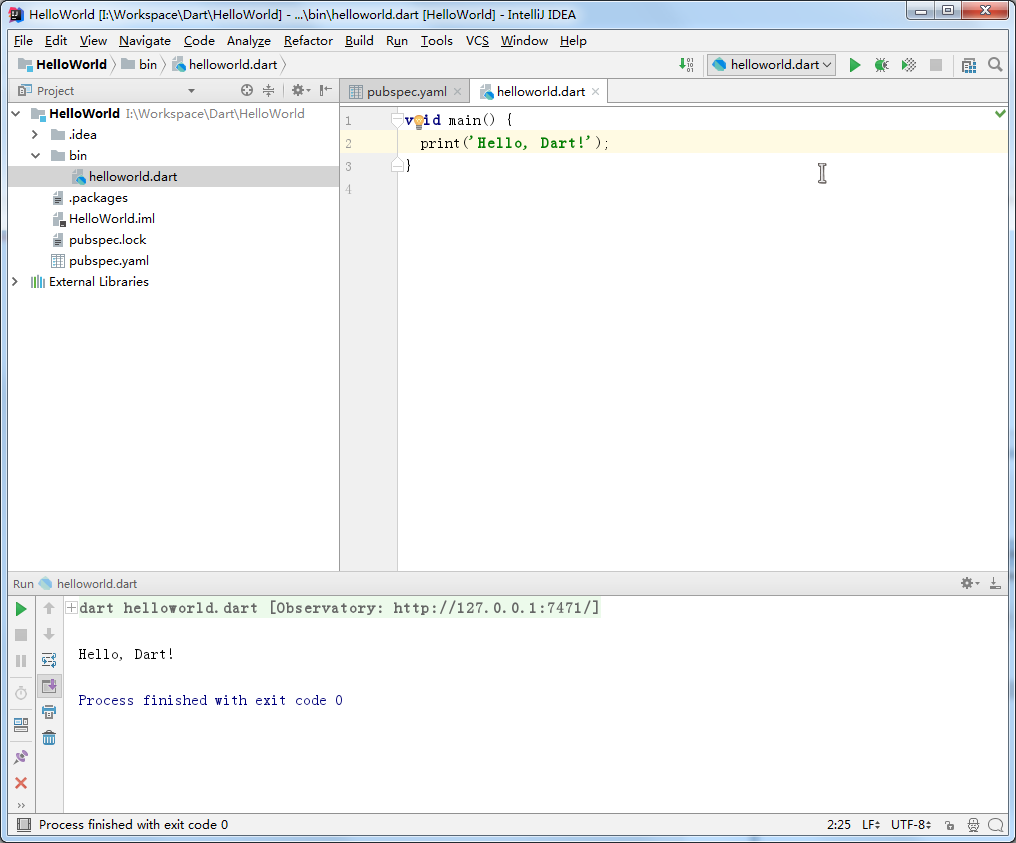Open the event log balloon in the status bar
This screenshot has width=1016, height=843.
click(x=996, y=825)
